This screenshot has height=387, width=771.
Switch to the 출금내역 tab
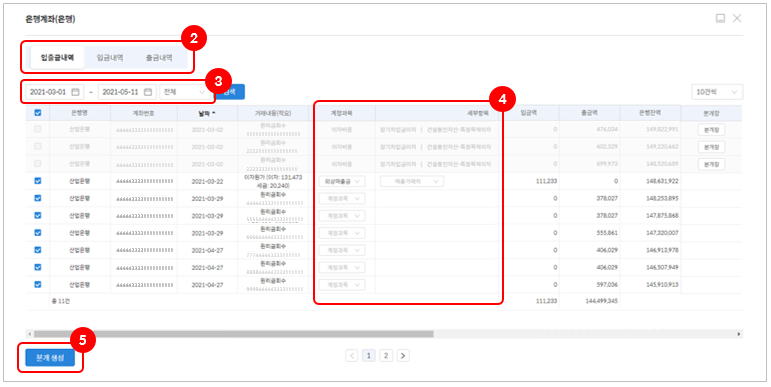click(159, 58)
